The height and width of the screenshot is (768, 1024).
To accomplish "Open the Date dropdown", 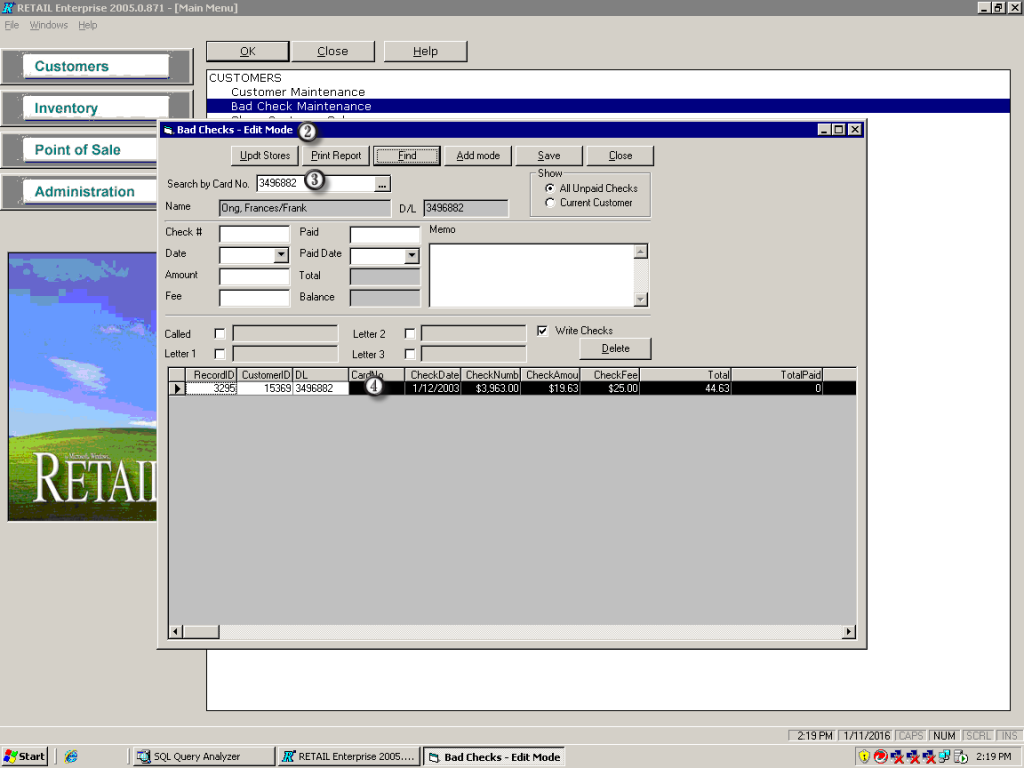I will tap(281, 255).
